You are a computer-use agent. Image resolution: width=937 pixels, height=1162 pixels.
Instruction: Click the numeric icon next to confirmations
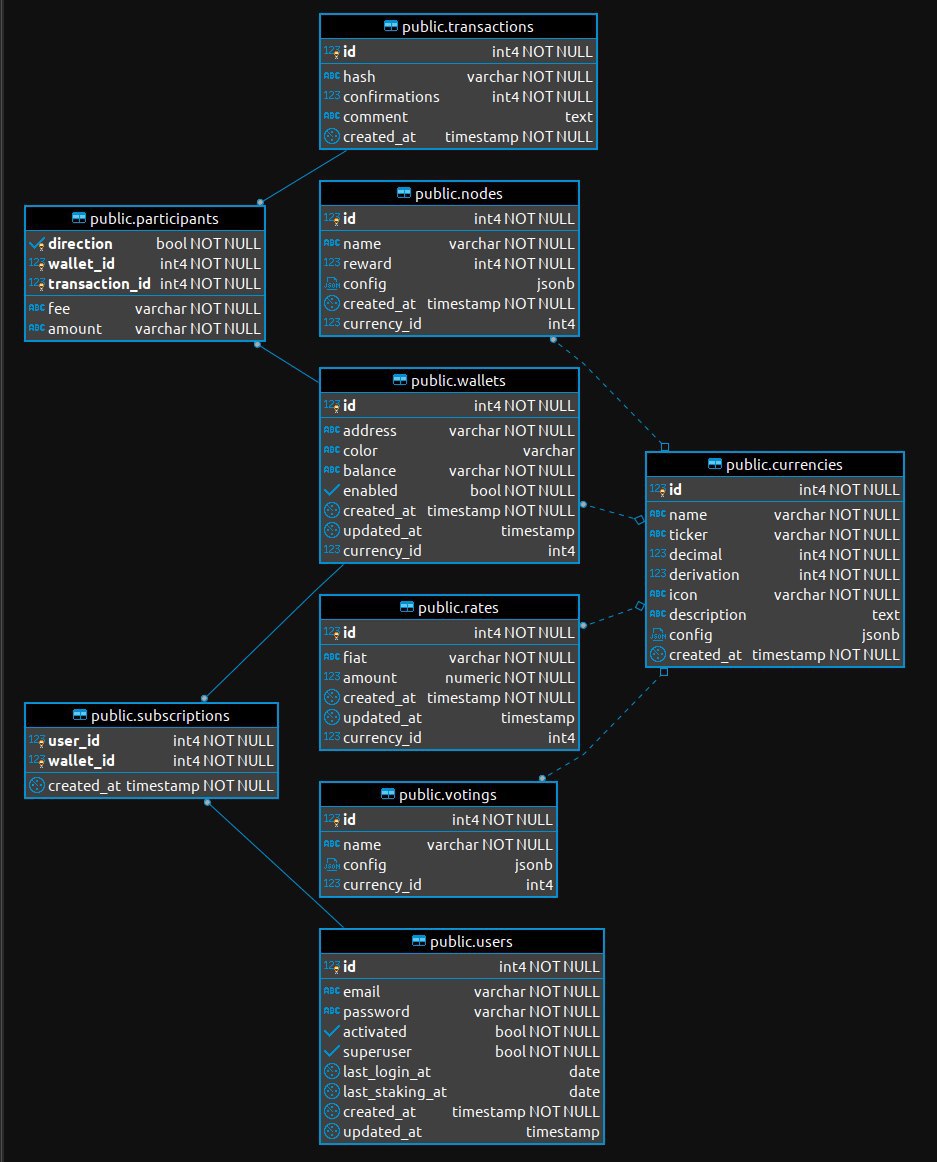pyautogui.click(x=331, y=96)
